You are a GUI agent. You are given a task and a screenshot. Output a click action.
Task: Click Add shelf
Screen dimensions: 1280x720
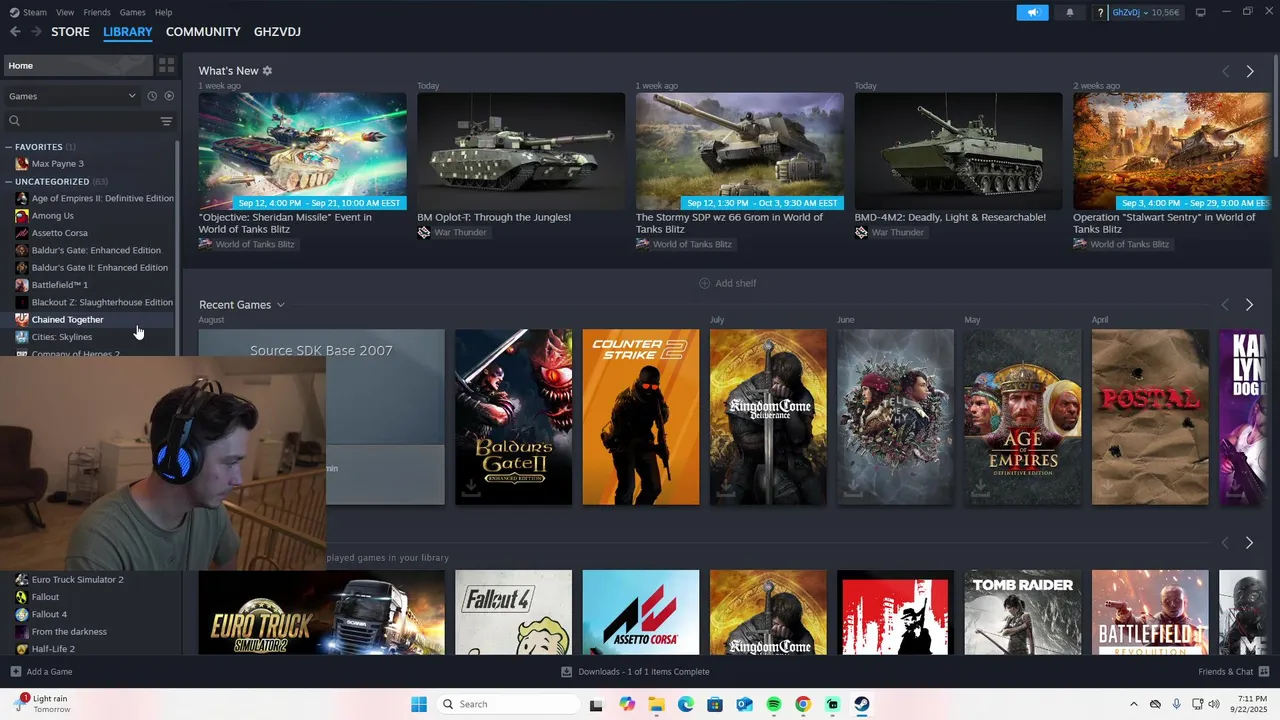pos(727,283)
